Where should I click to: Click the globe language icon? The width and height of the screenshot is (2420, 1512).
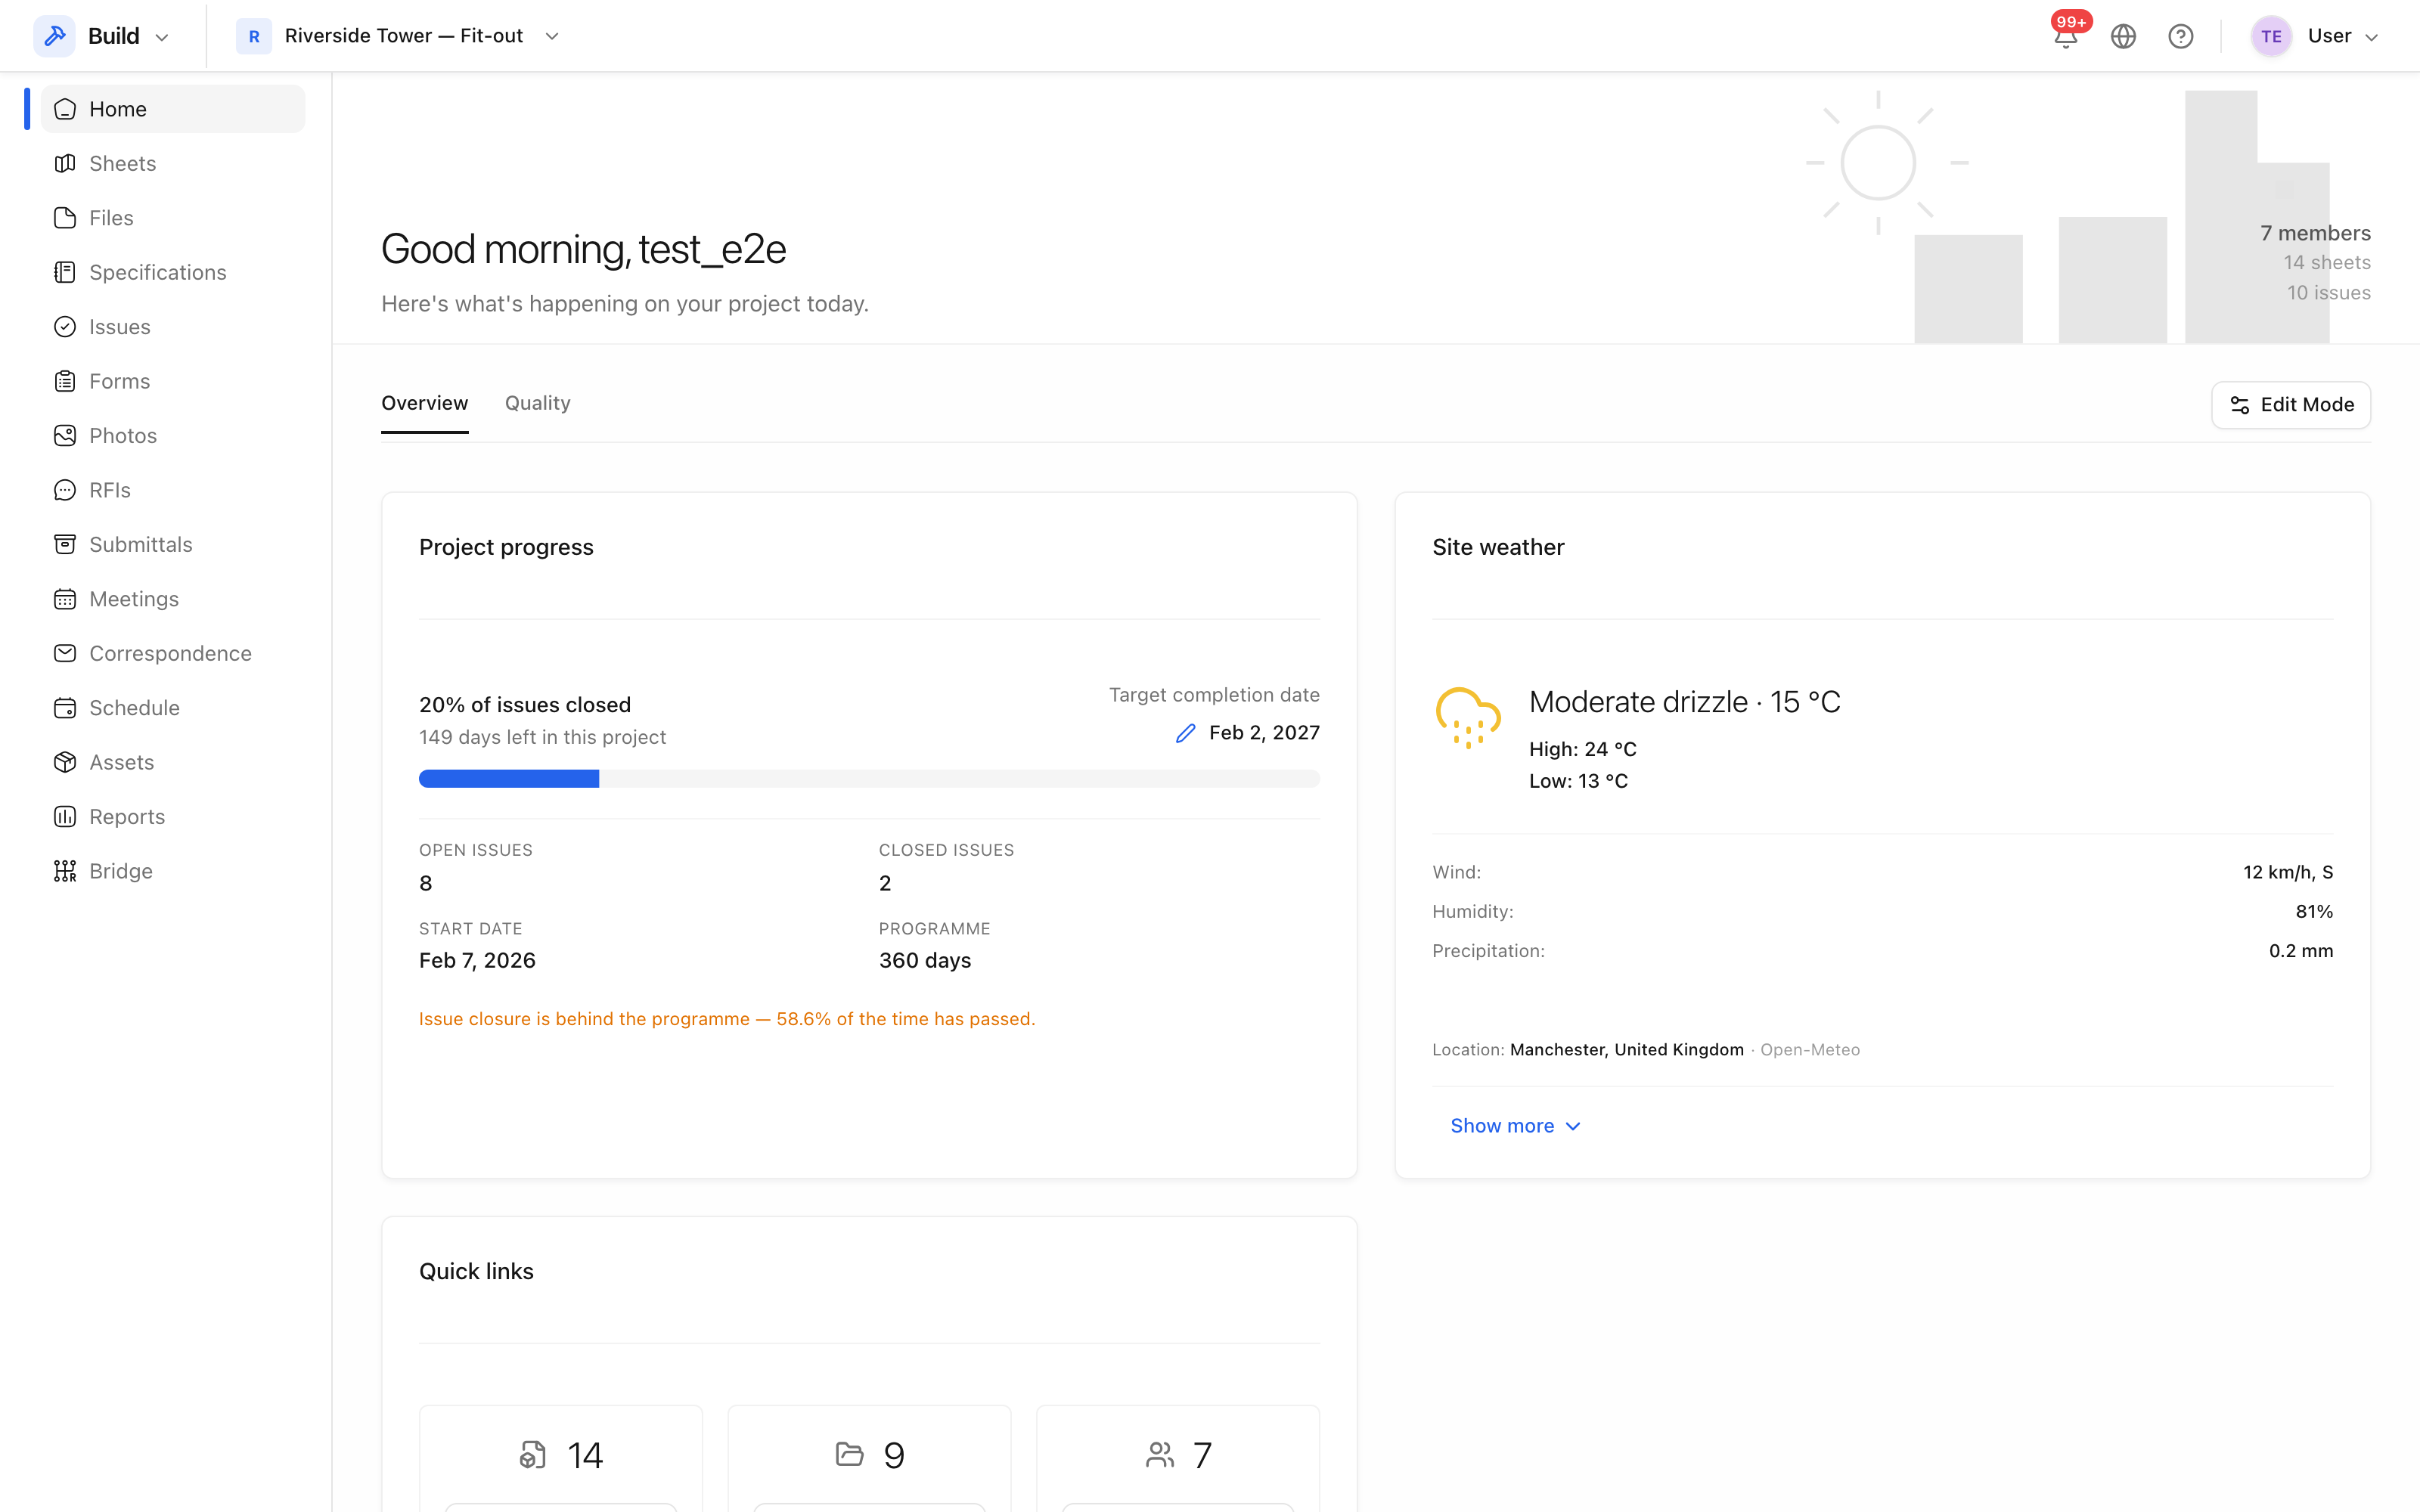pos(2123,36)
